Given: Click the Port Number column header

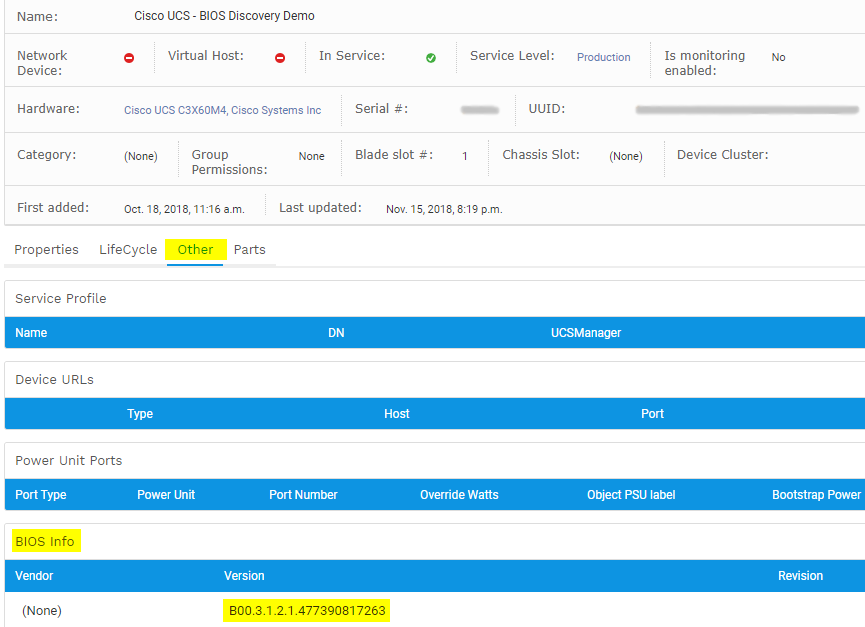Looking at the screenshot, I should (x=303, y=495).
